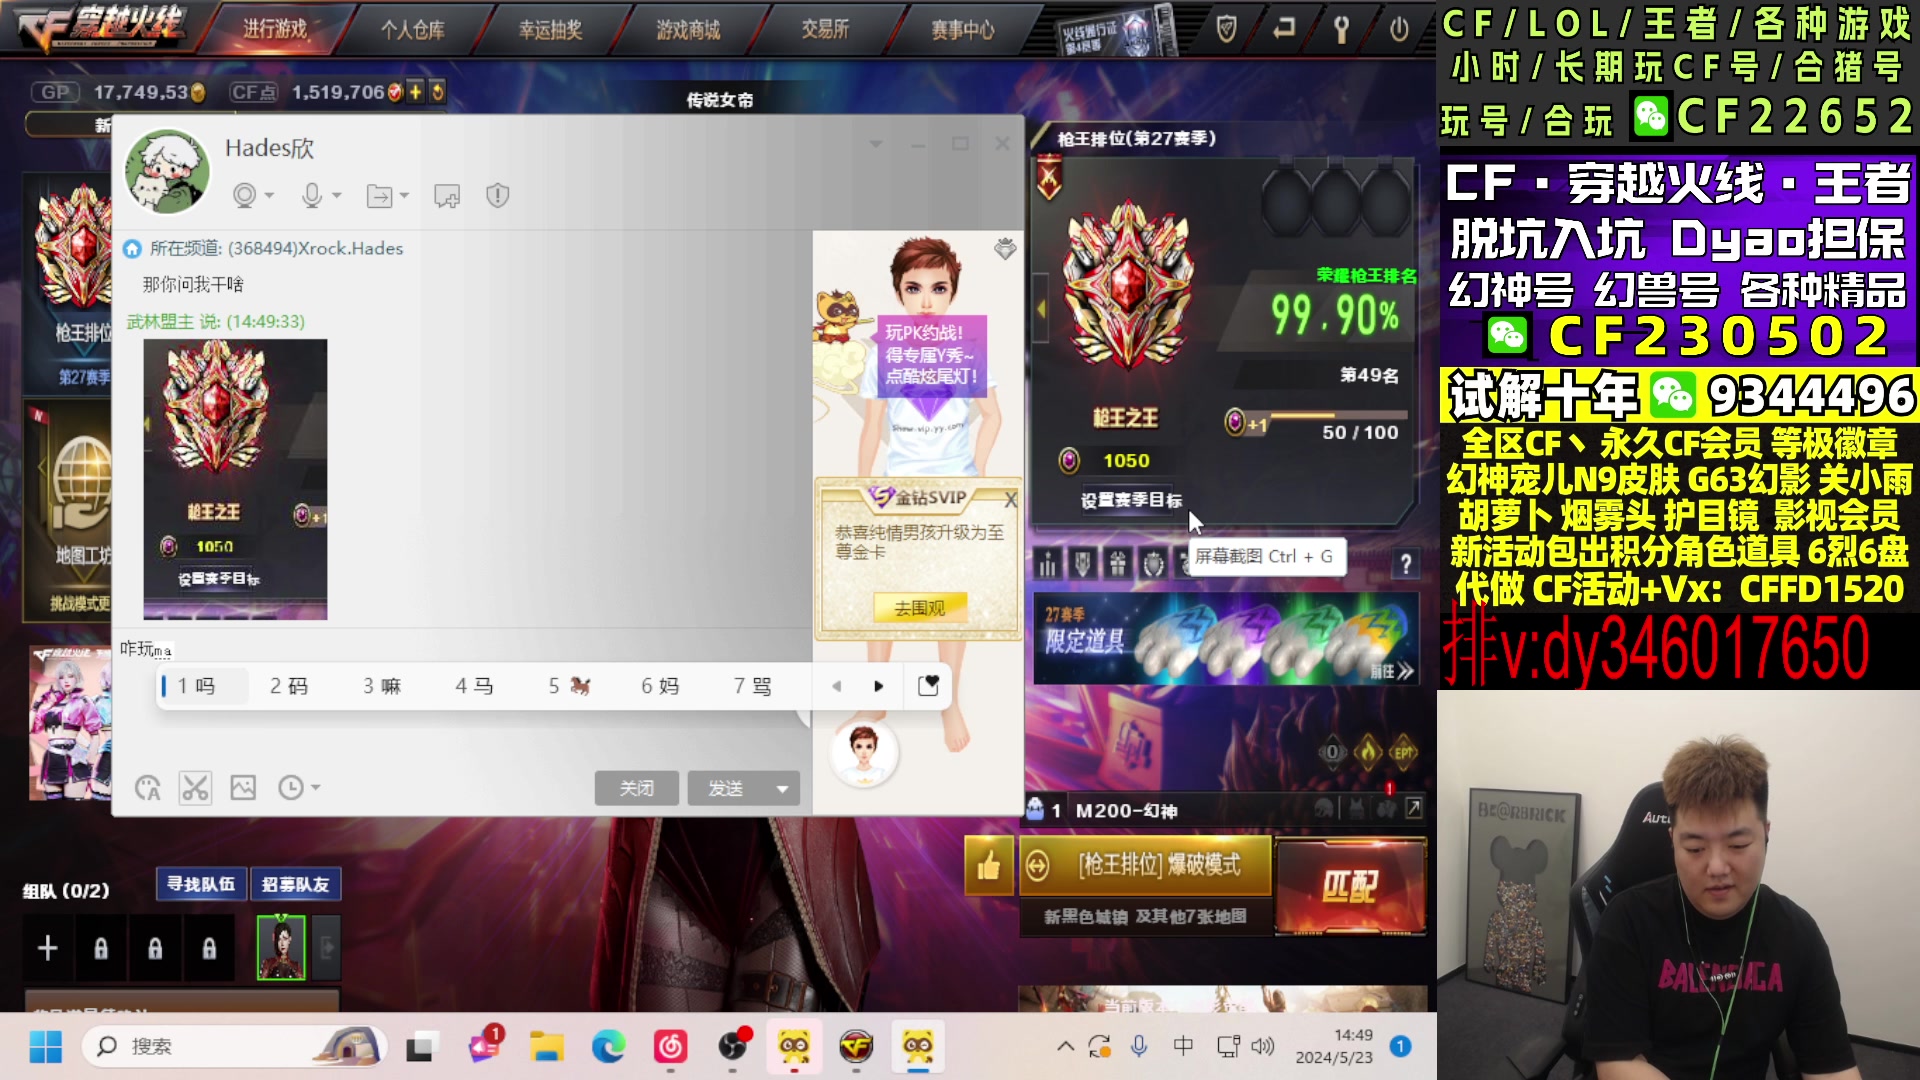Image resolution: width=1920 pixels, height=1080 pixels.
Task: Open 赛事中心 tab
Action: (963, 30)
